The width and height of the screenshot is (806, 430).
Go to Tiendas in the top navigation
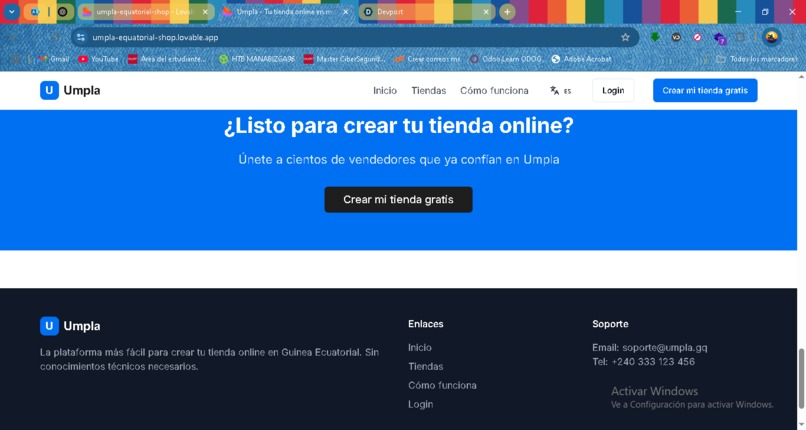pos(429,90)
